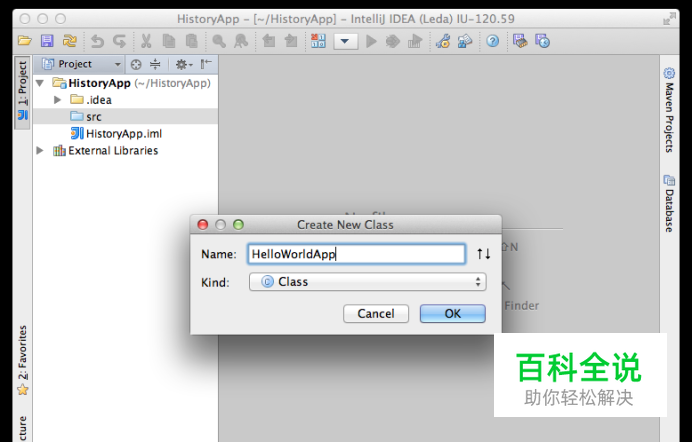
Task: Close the Create New Class dialog
Action: [203, 225]
